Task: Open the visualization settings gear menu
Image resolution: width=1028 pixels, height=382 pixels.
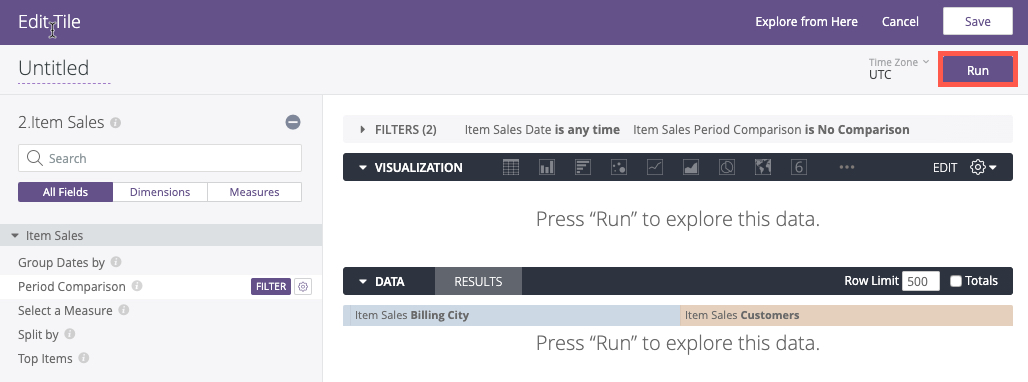Action: coord(983,167)
